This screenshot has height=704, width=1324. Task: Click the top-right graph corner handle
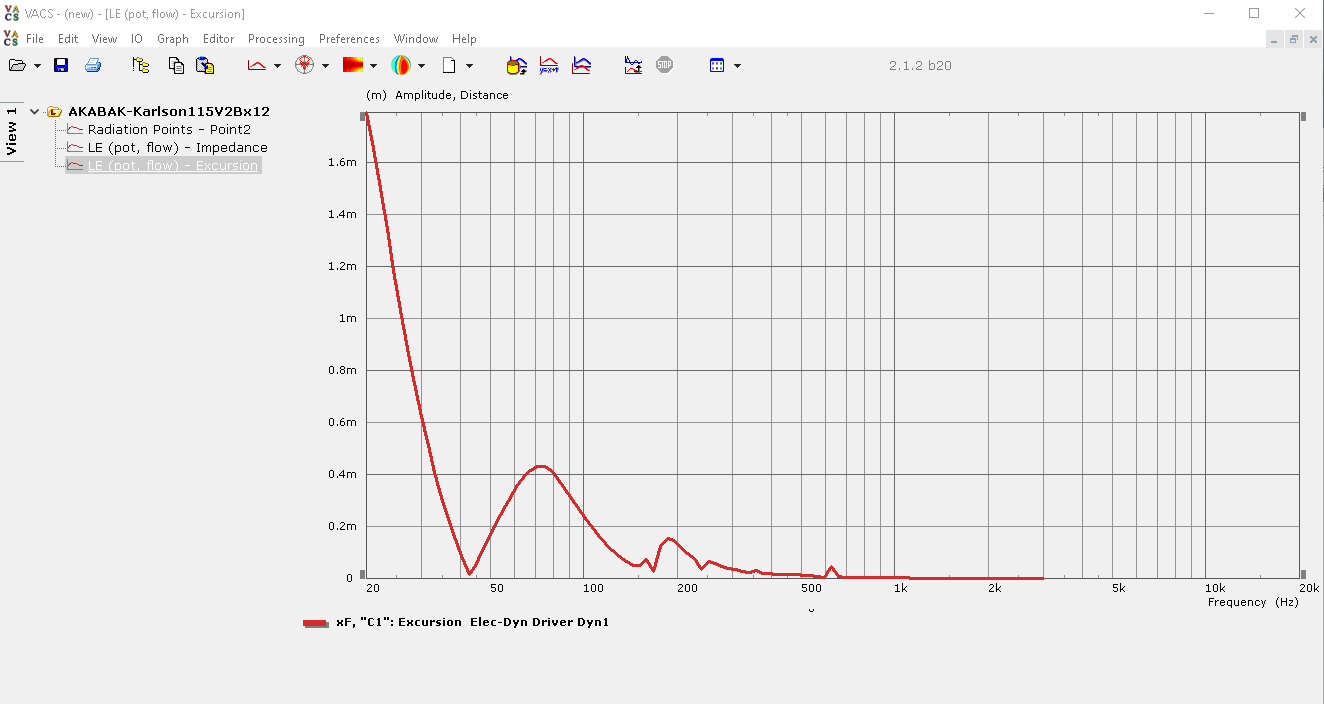pyautogui.click(x=1303, y=116)
